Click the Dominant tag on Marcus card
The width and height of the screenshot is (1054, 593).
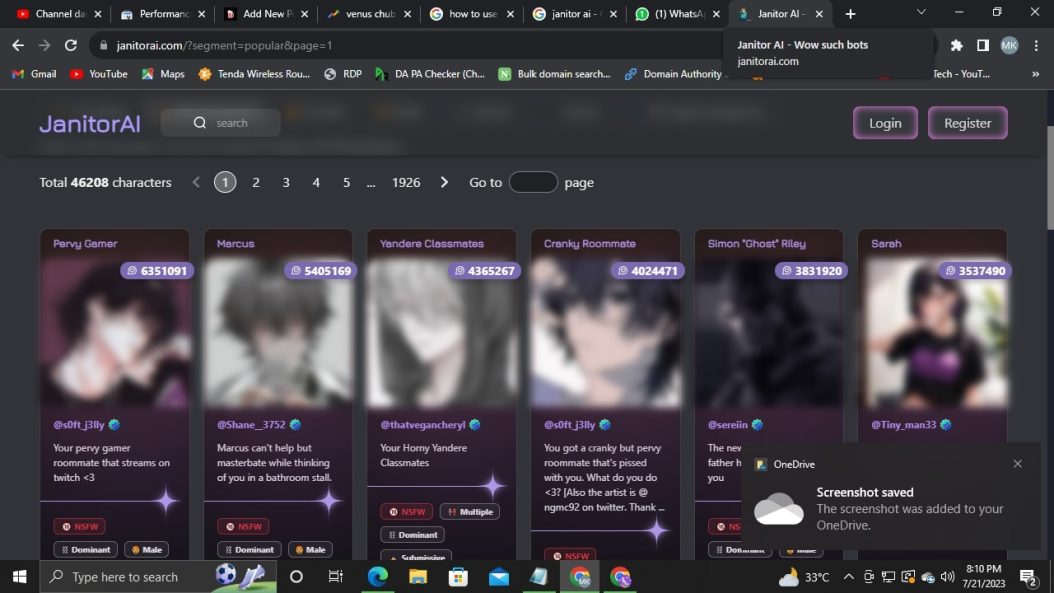coord(249,549)
